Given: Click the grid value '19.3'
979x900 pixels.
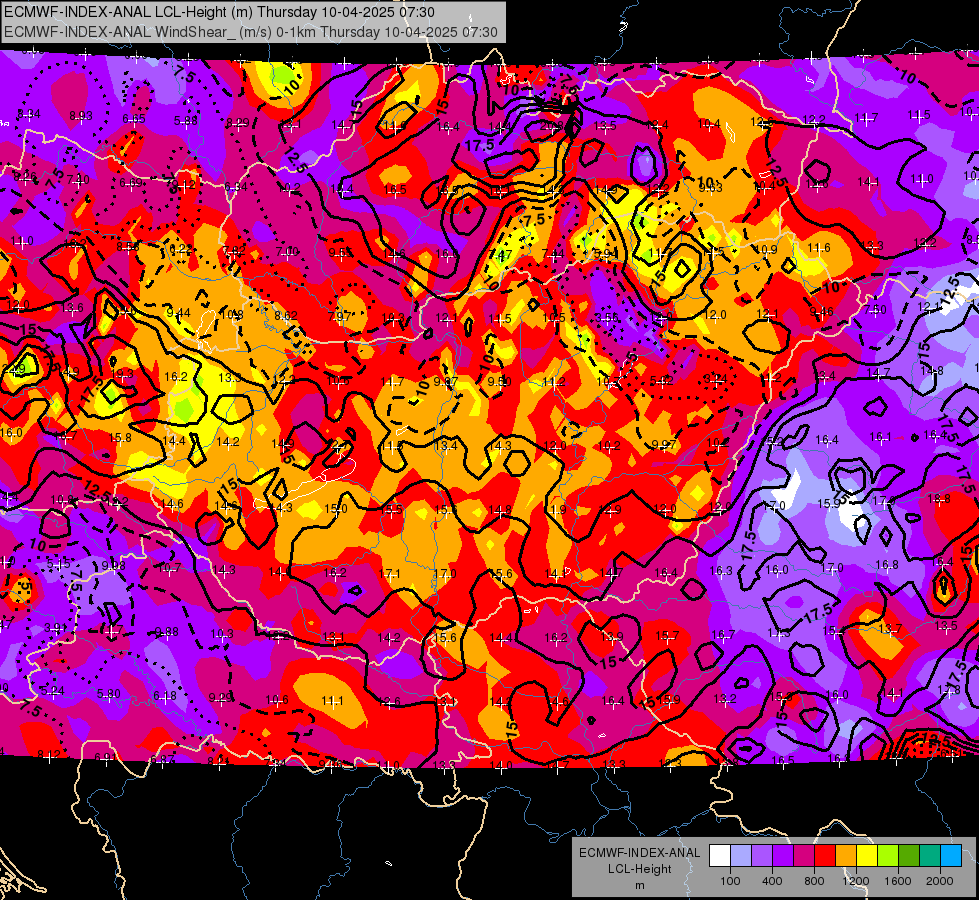Looking at the screenshot, I should point(122,373).
